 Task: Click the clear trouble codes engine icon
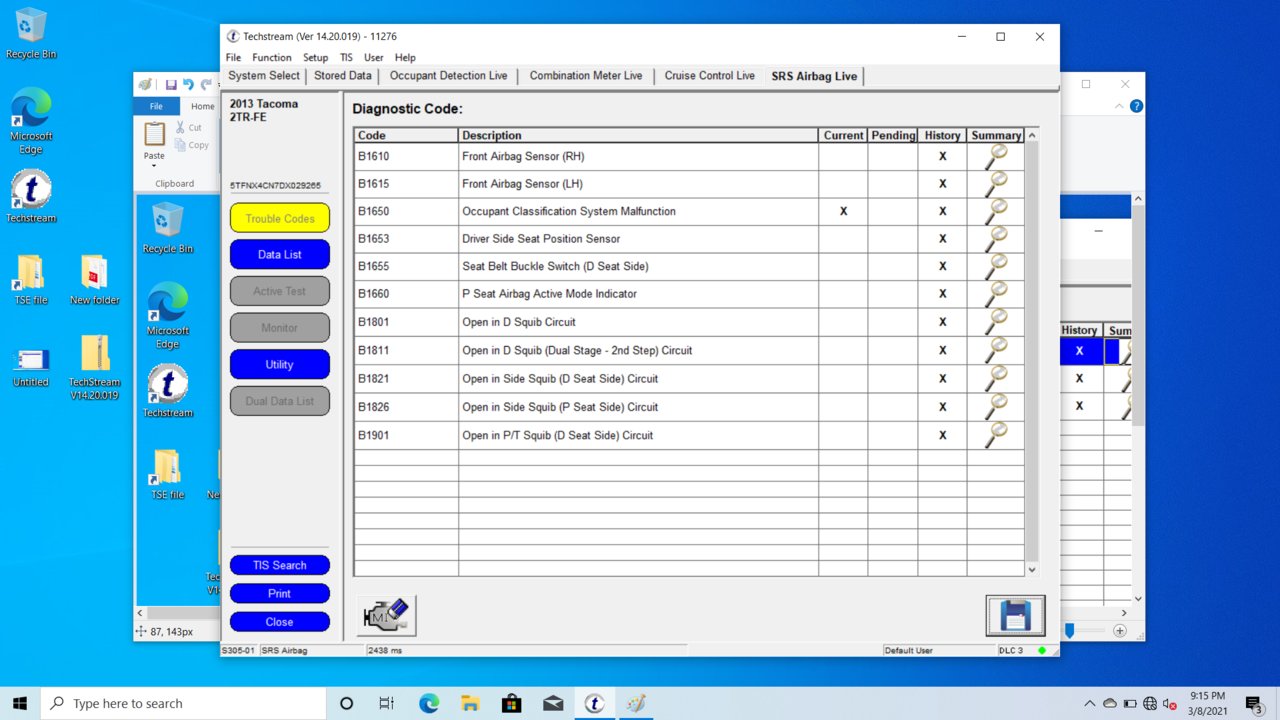point(386,616)
